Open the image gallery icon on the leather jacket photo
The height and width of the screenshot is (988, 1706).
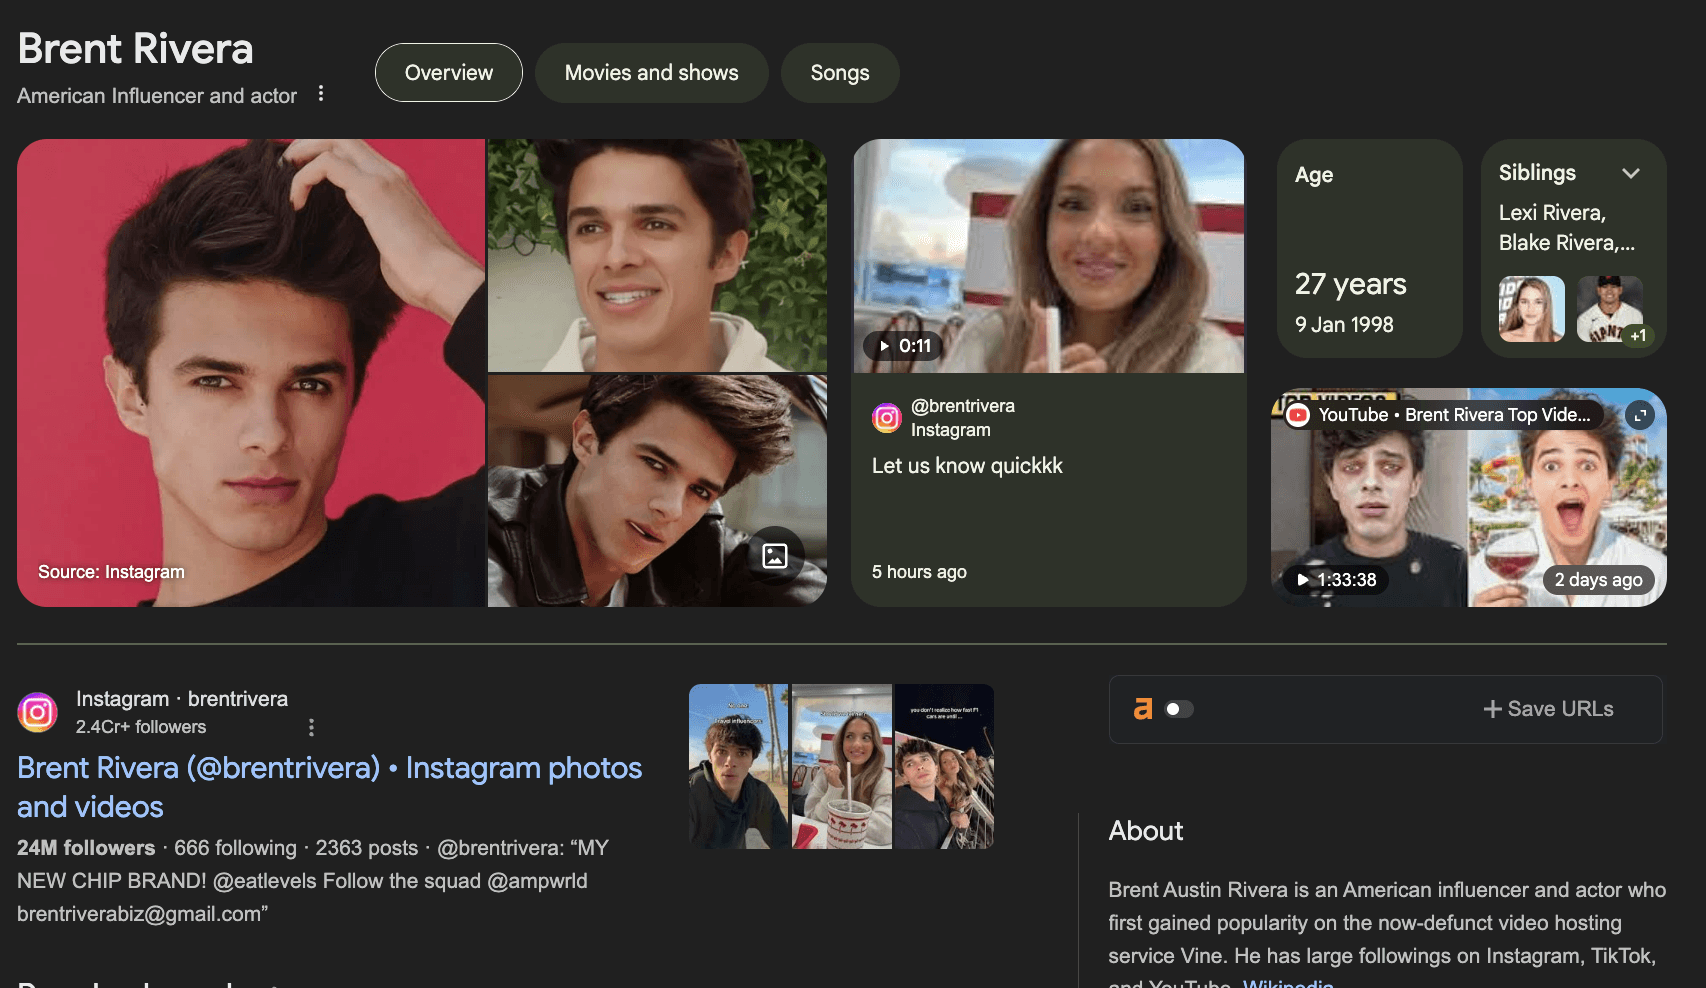click(x=776, y=555)
